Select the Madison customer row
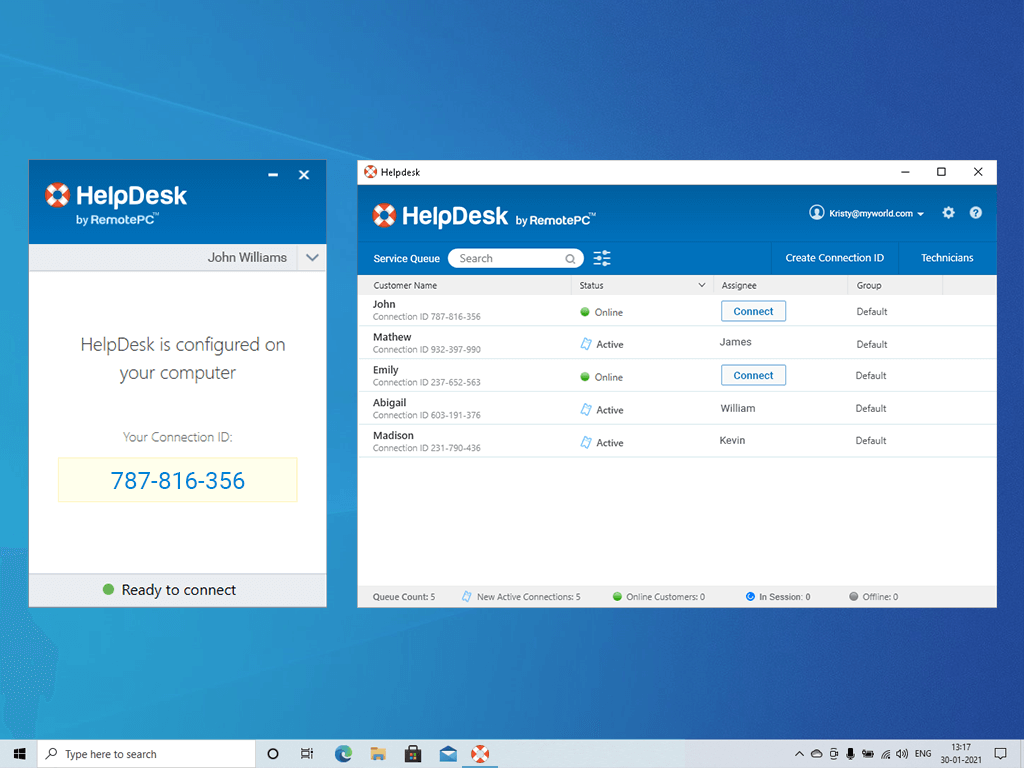 [x=677, y=441]
